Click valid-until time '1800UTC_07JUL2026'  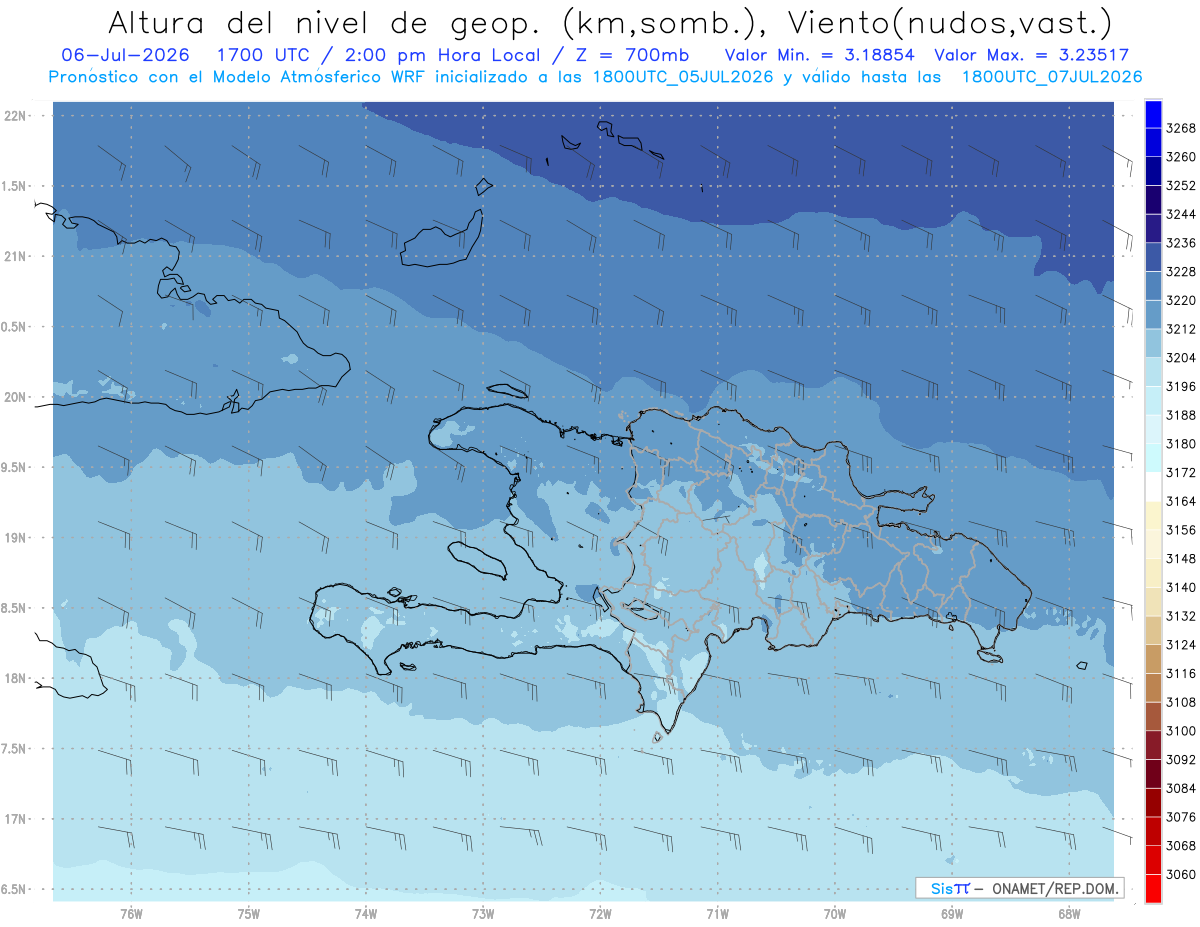1052,77
